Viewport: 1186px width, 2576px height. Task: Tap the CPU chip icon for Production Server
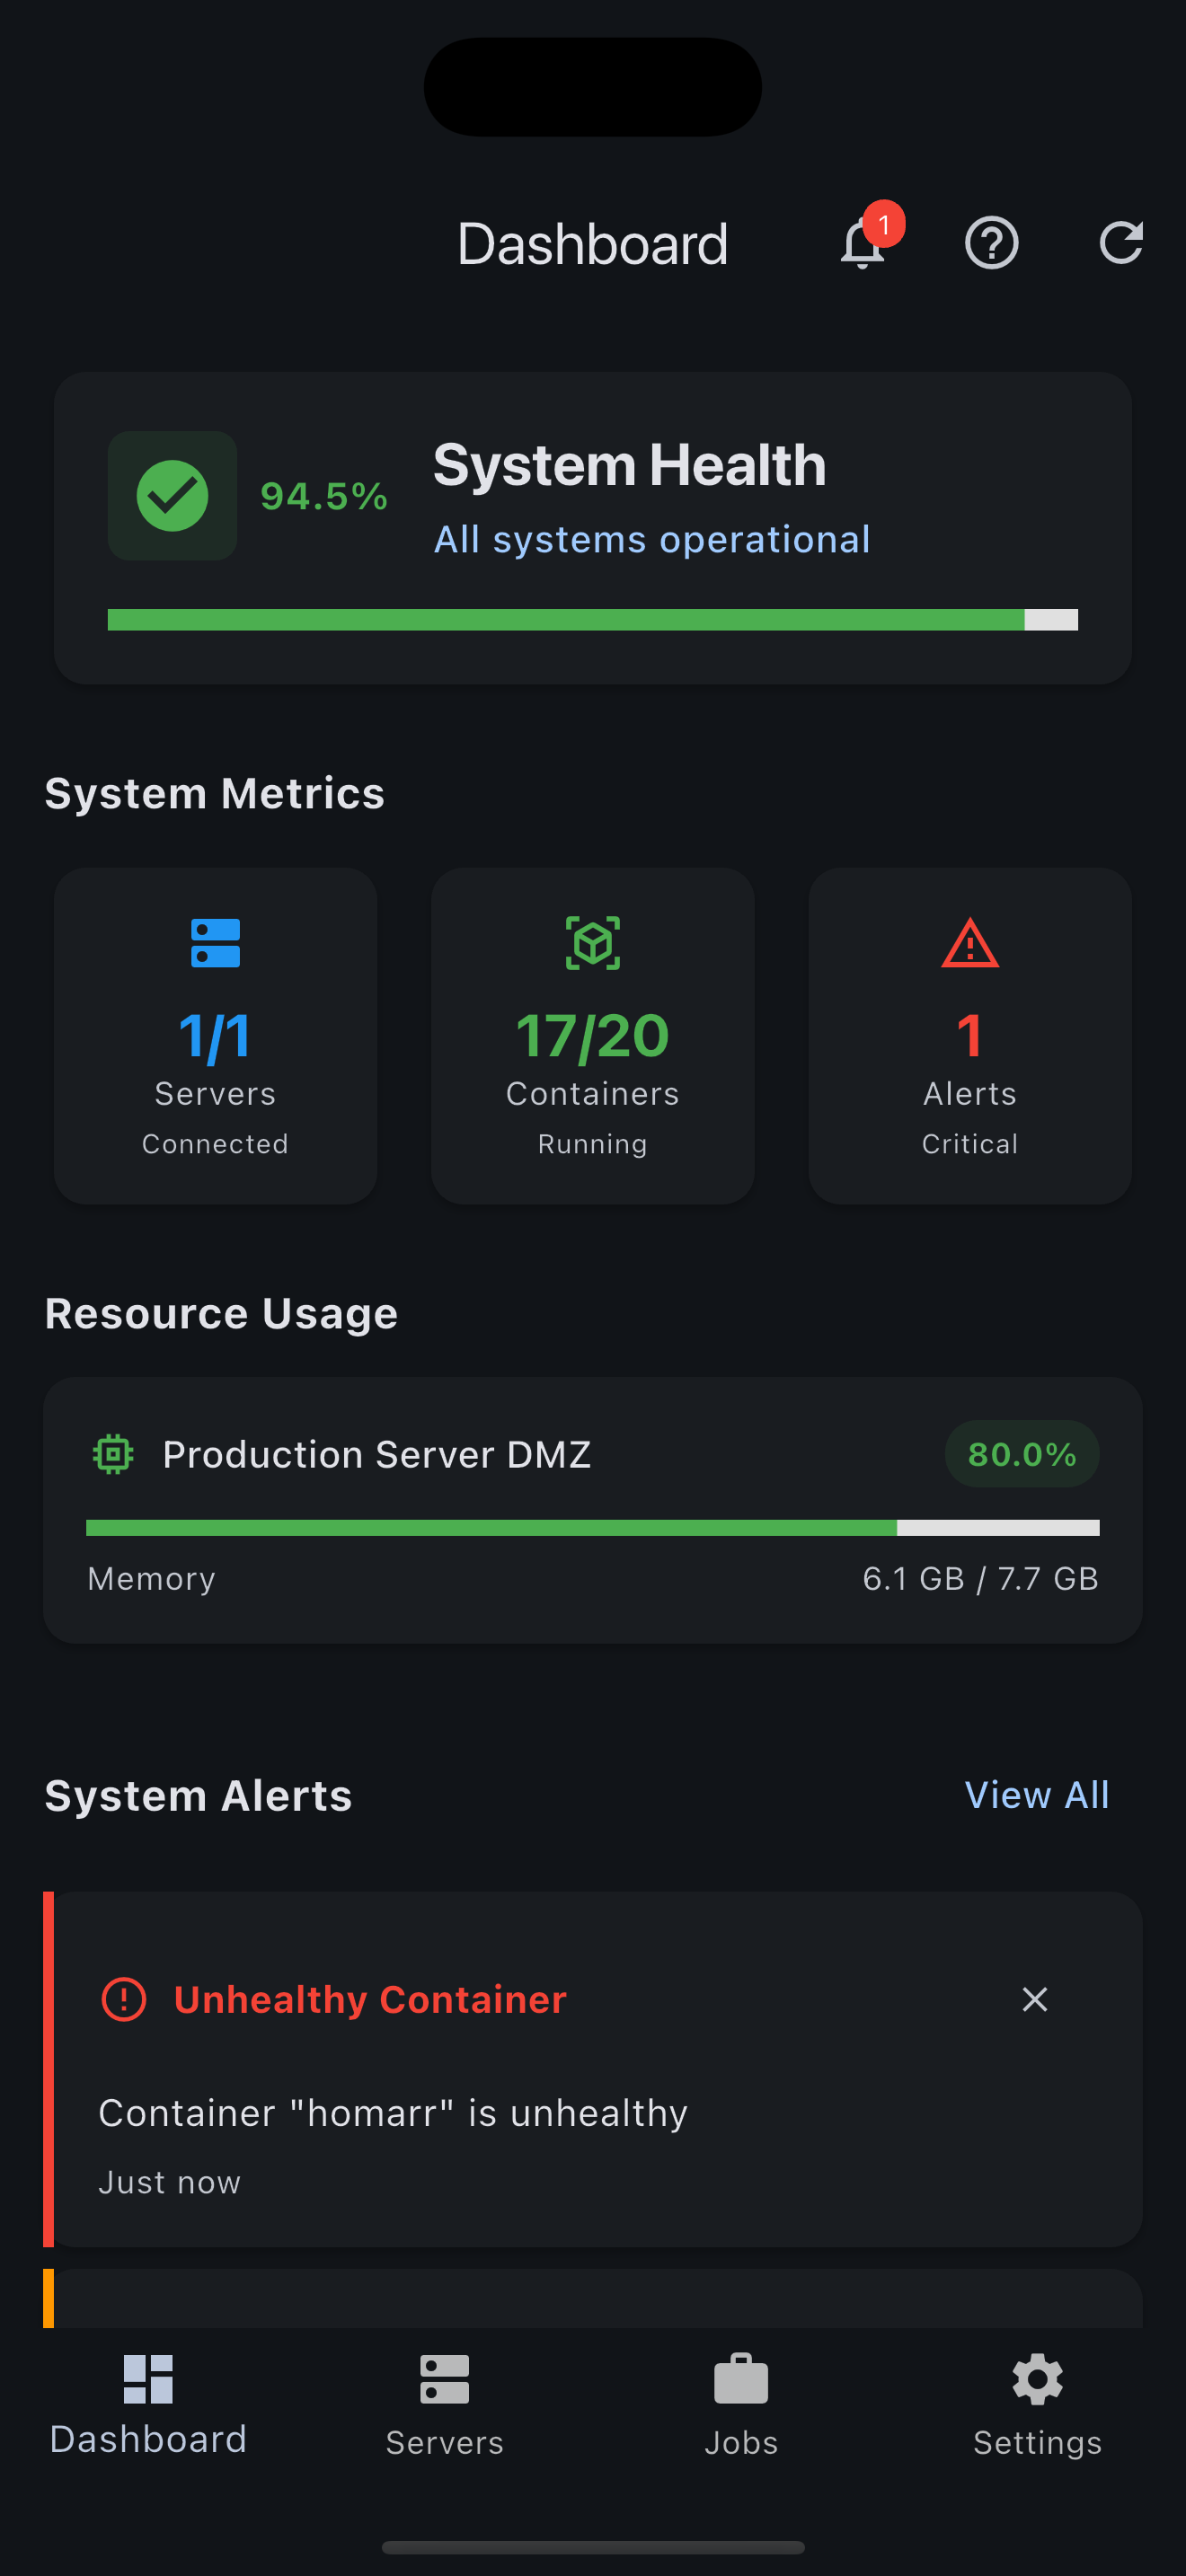(113, 1454)
